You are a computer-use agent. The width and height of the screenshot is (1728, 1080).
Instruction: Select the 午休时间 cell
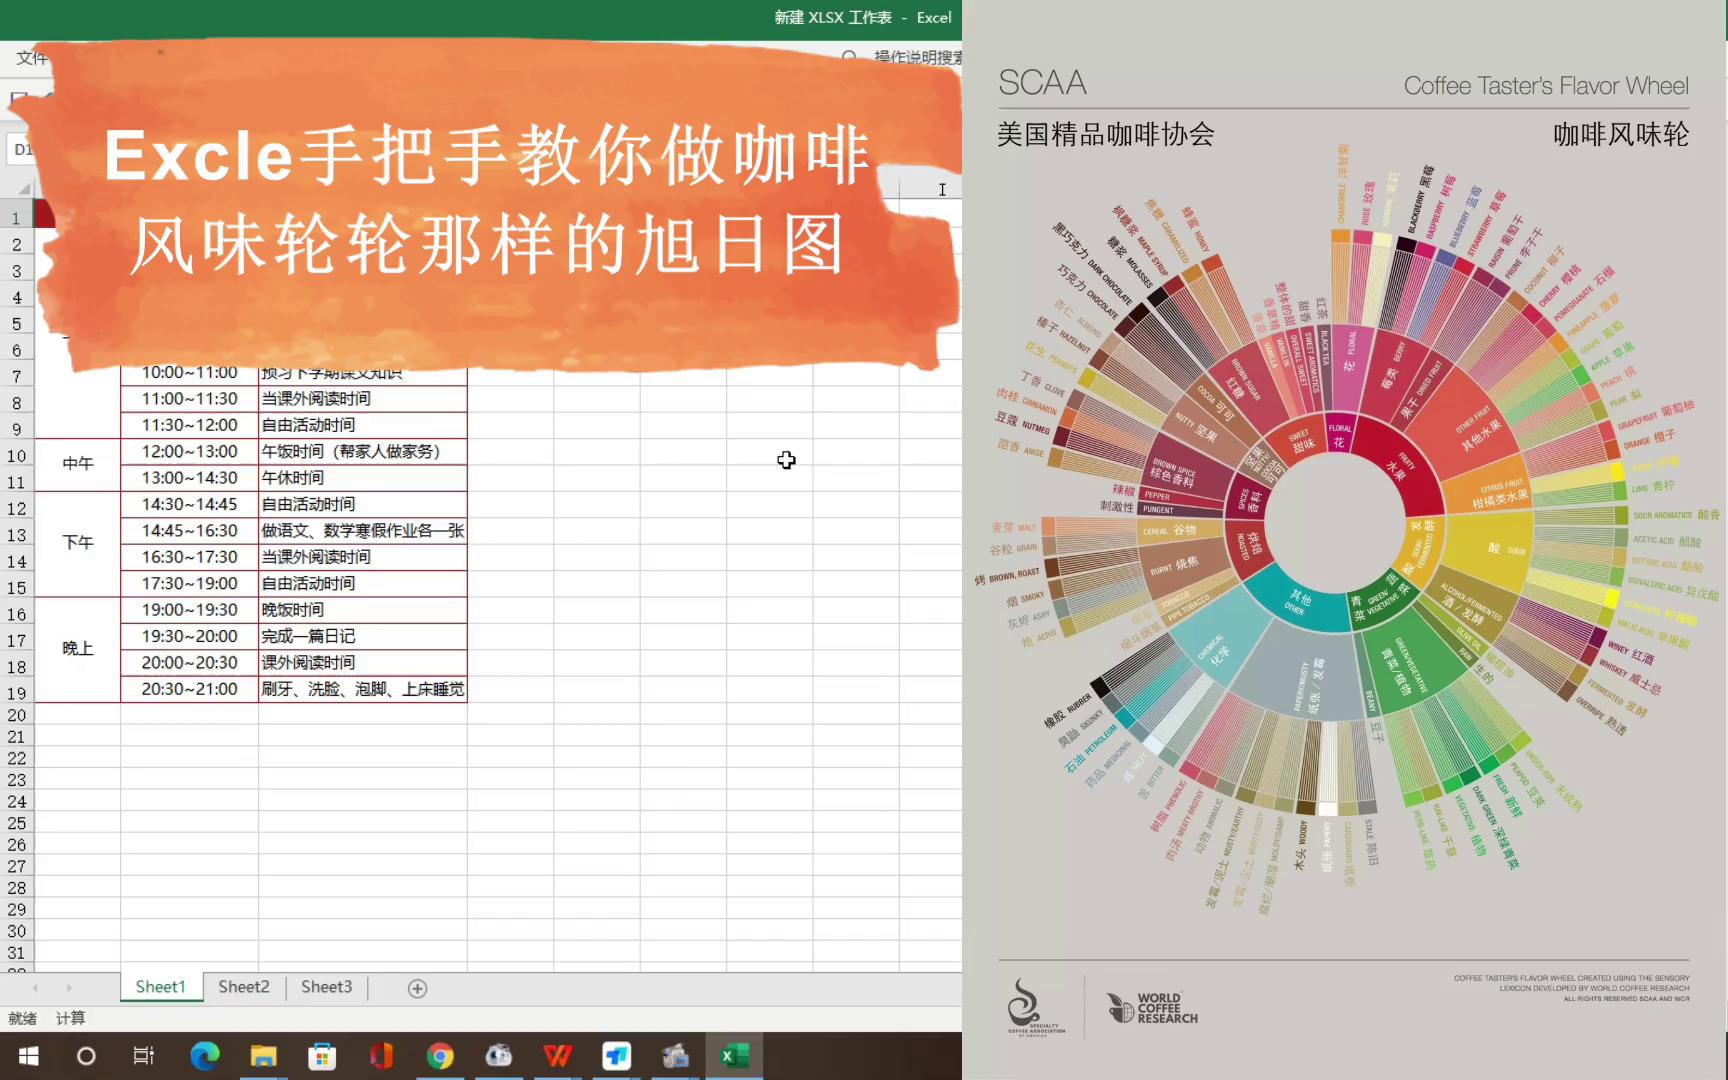pyautogui.click(x=363, y=478)
